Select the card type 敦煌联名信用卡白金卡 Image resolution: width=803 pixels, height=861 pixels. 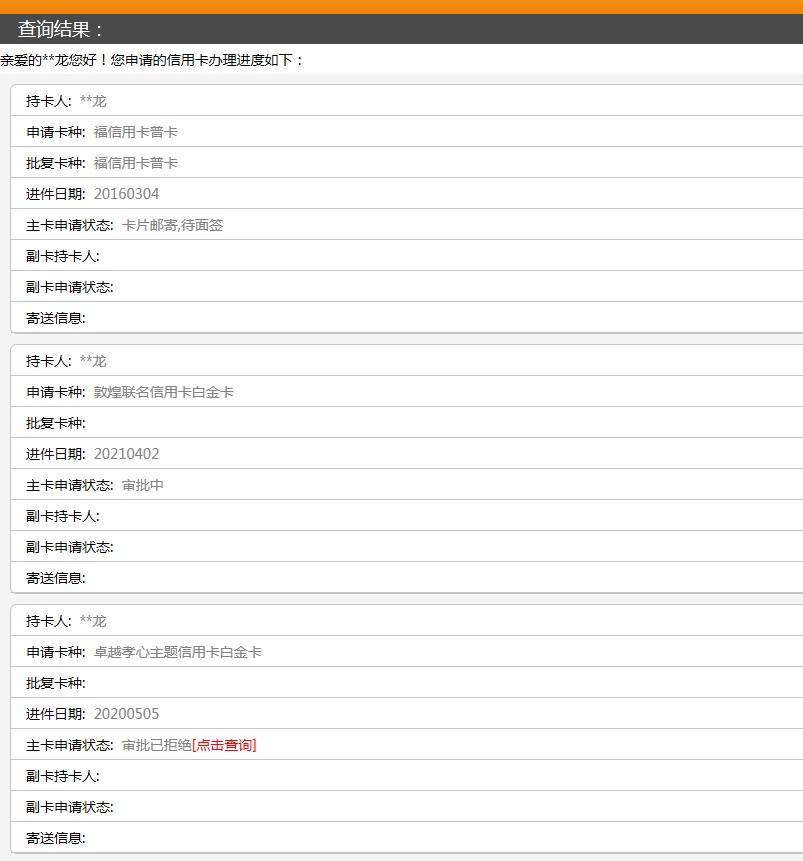click(x=164, y=392)
